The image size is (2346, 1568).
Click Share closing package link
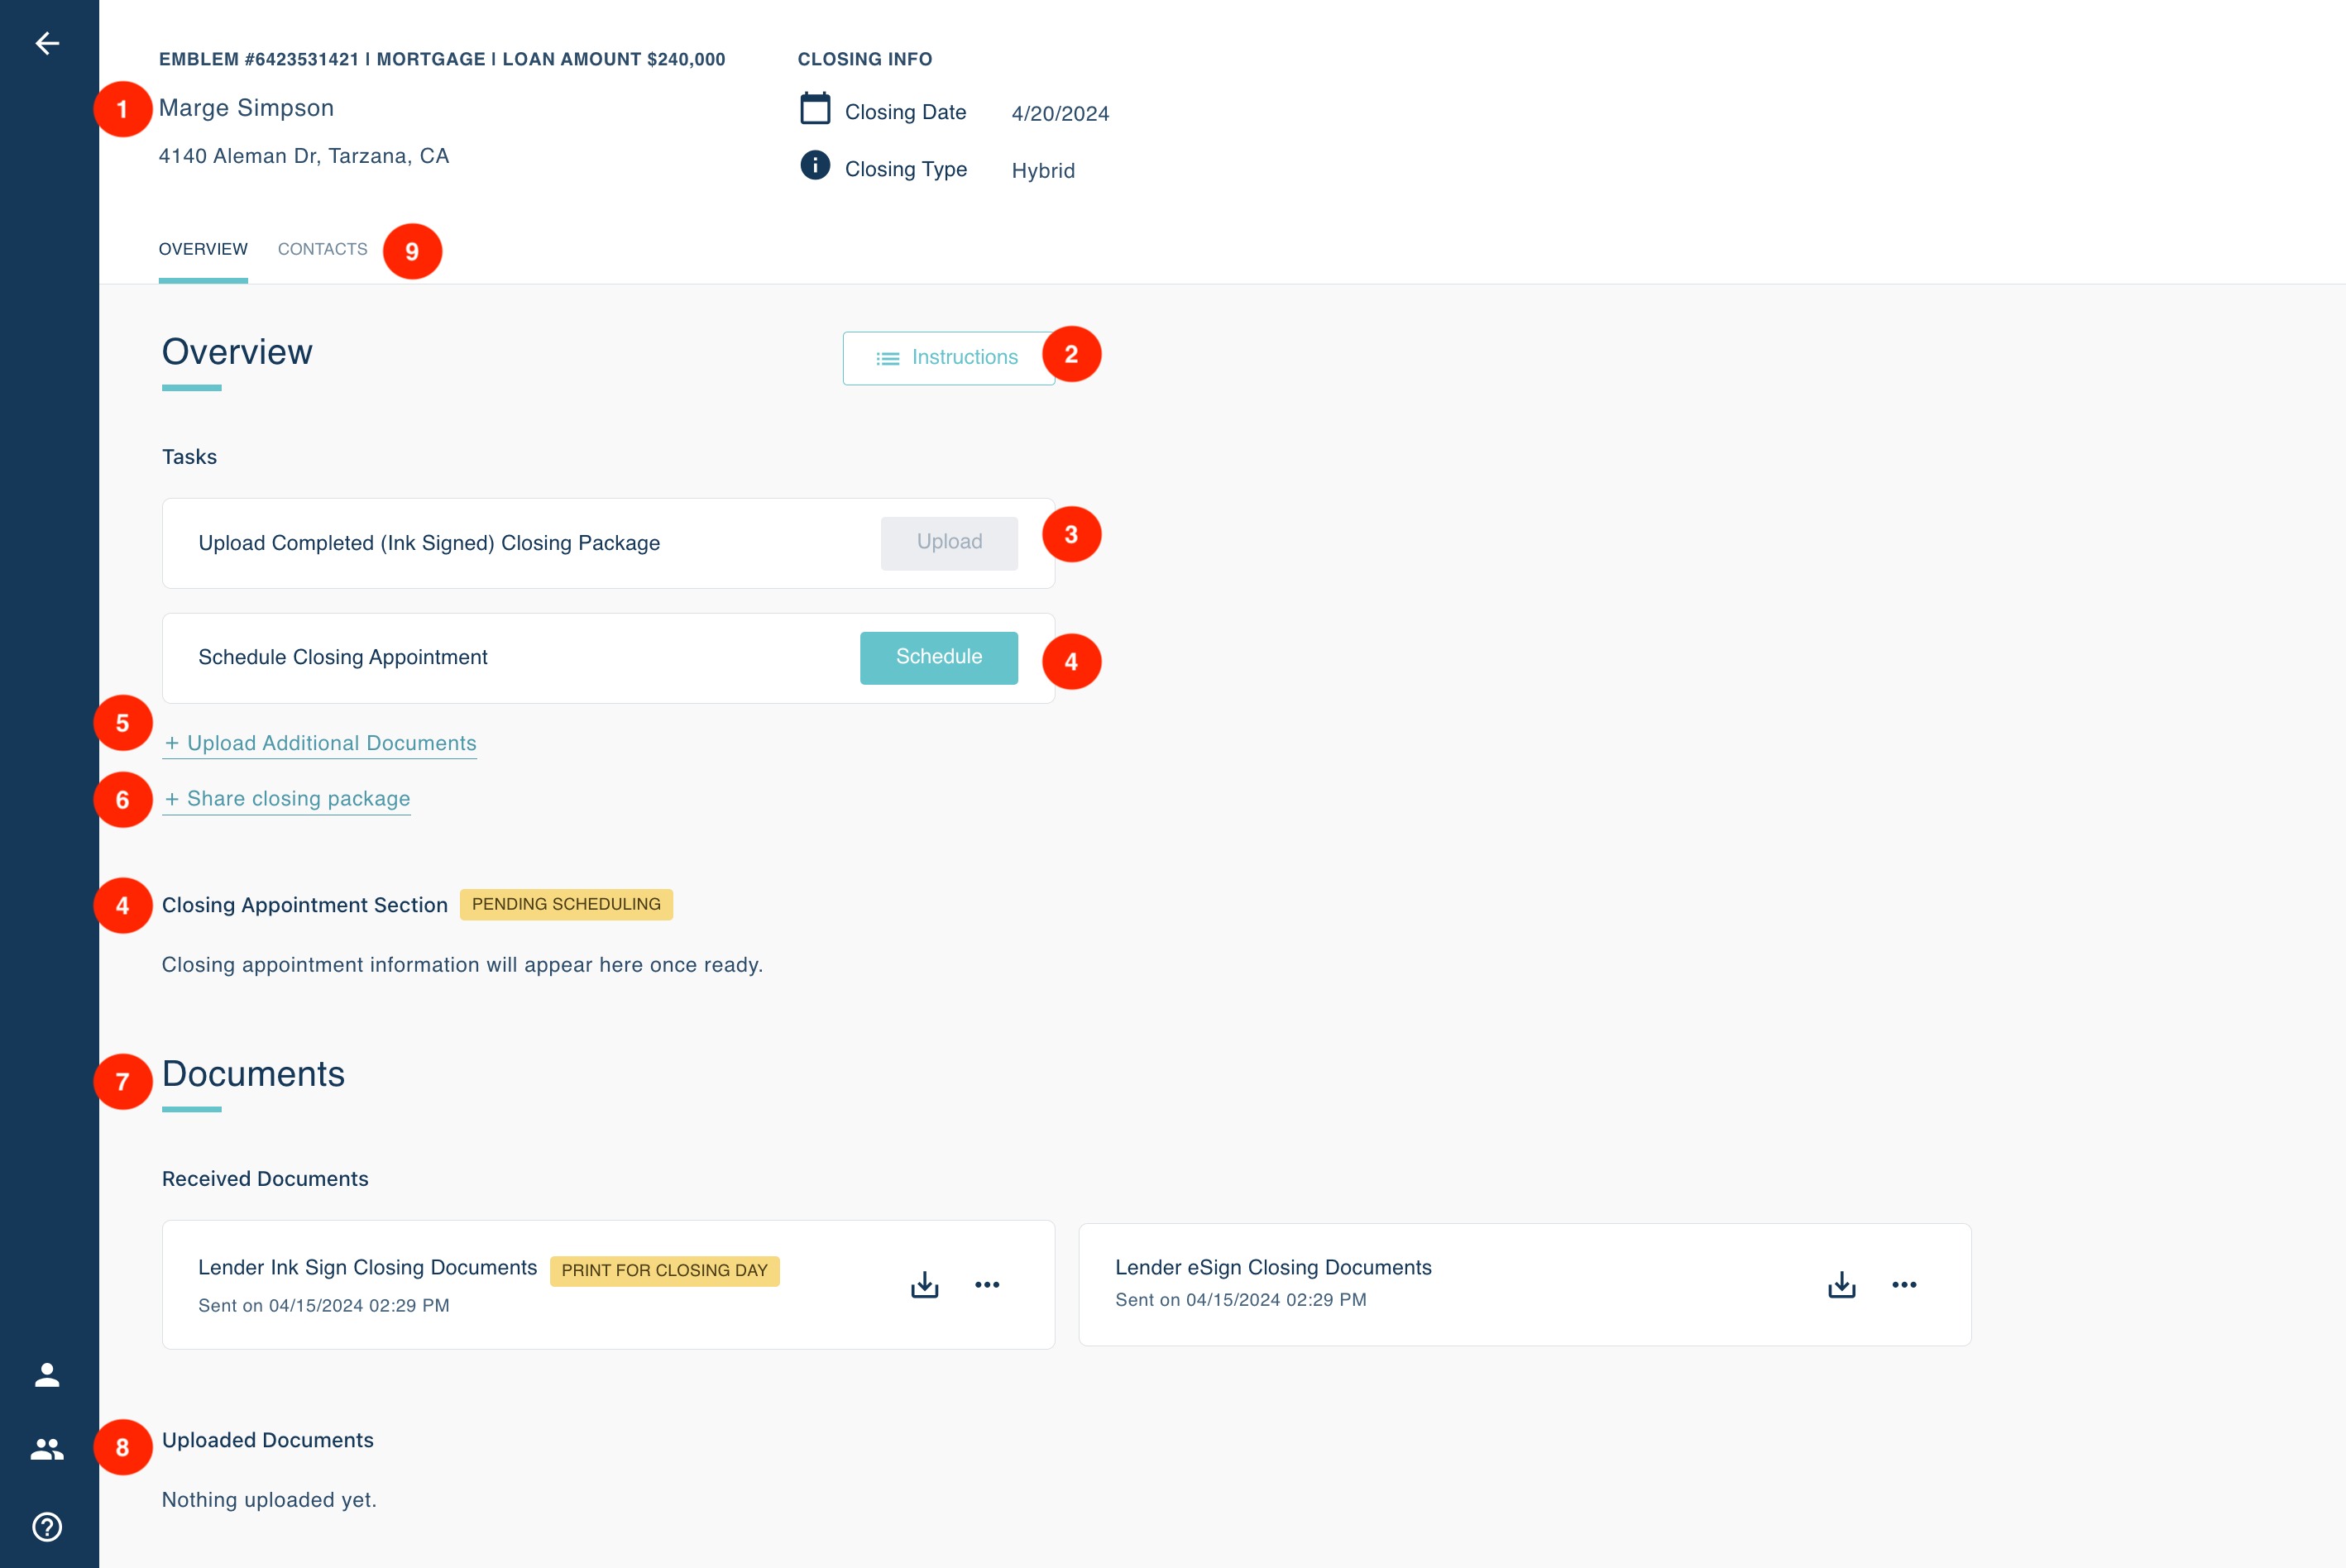[287, 799]
